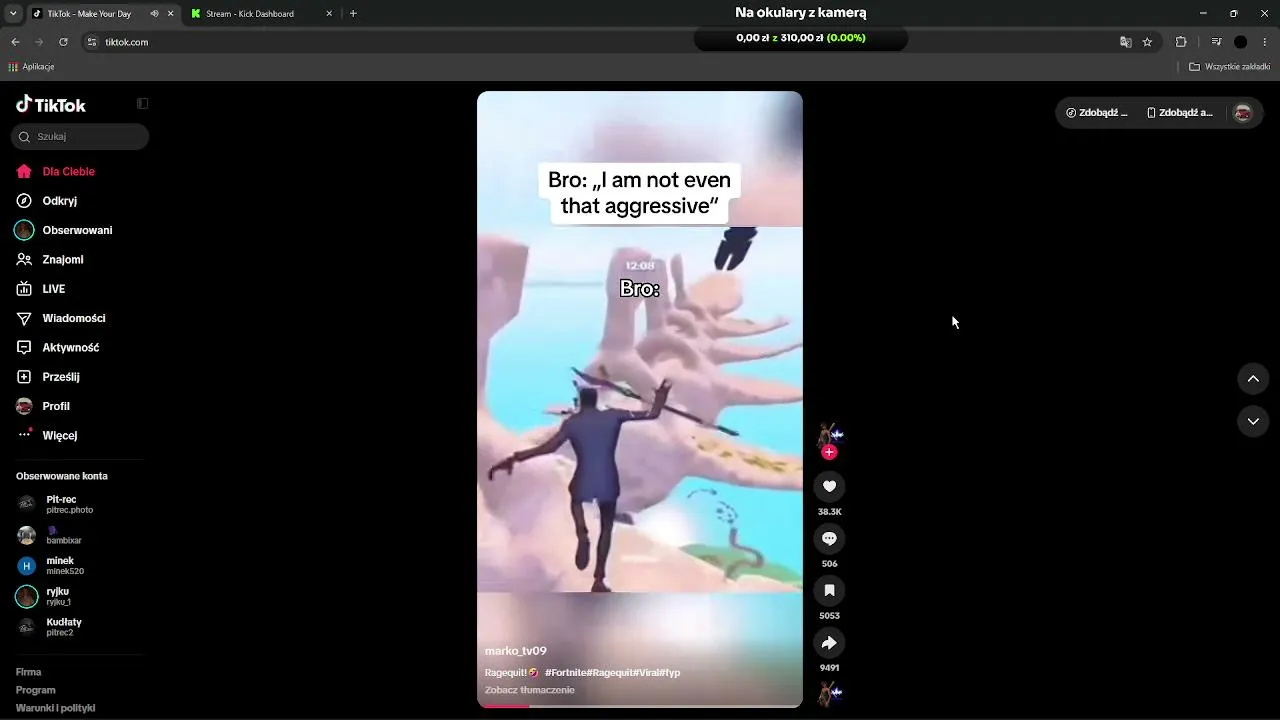Open the marko_tv09 creator profile link

tap(516, 651)
